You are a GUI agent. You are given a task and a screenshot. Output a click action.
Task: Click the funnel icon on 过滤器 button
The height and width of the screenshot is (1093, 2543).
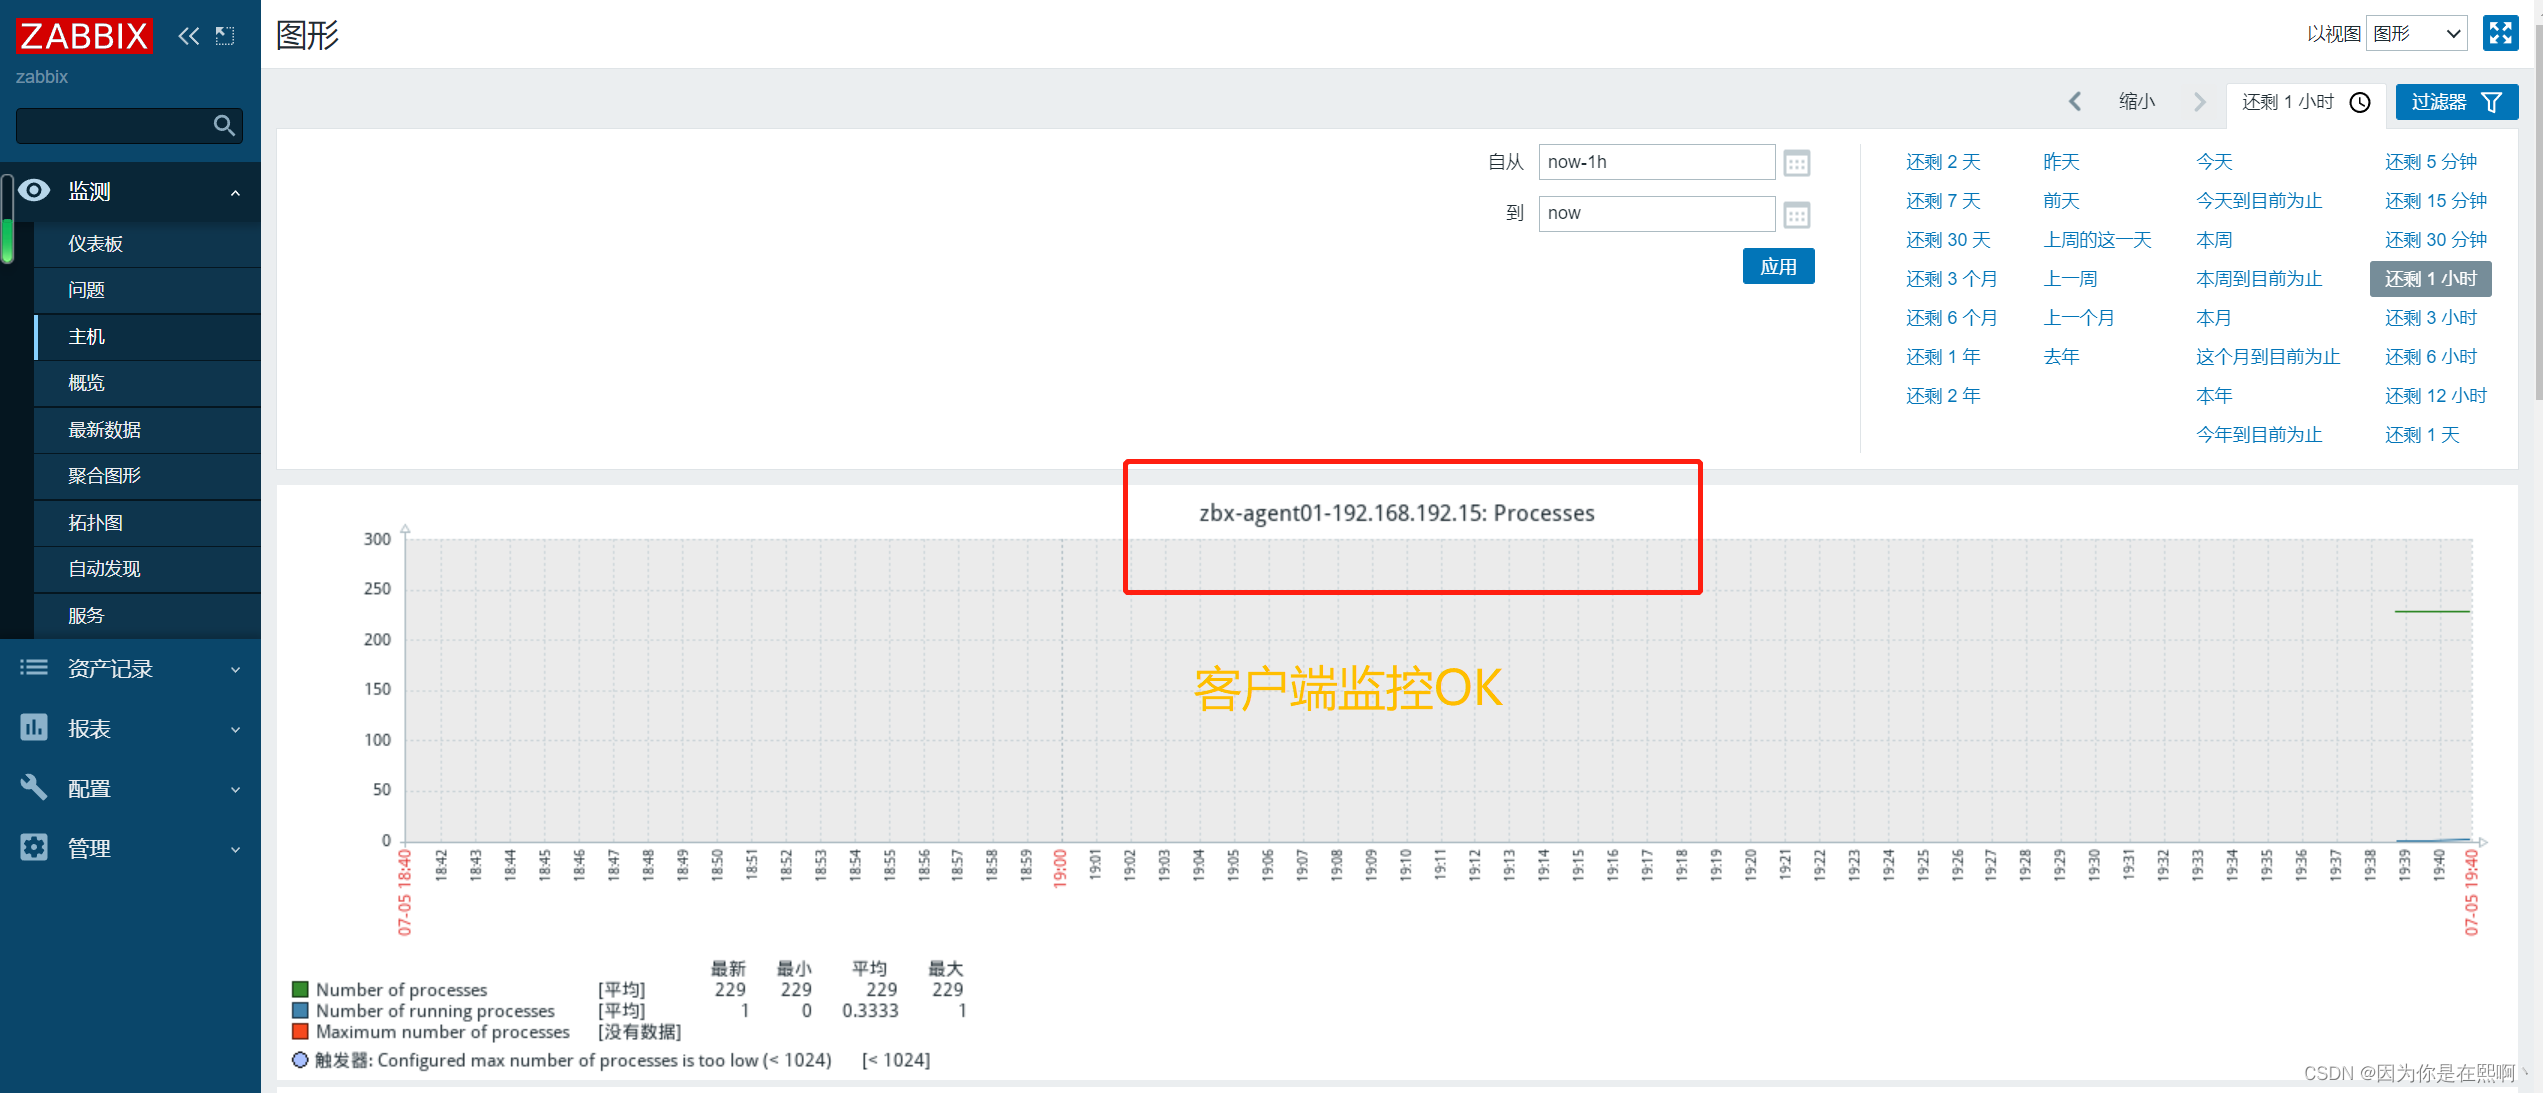coord(2492,102)
